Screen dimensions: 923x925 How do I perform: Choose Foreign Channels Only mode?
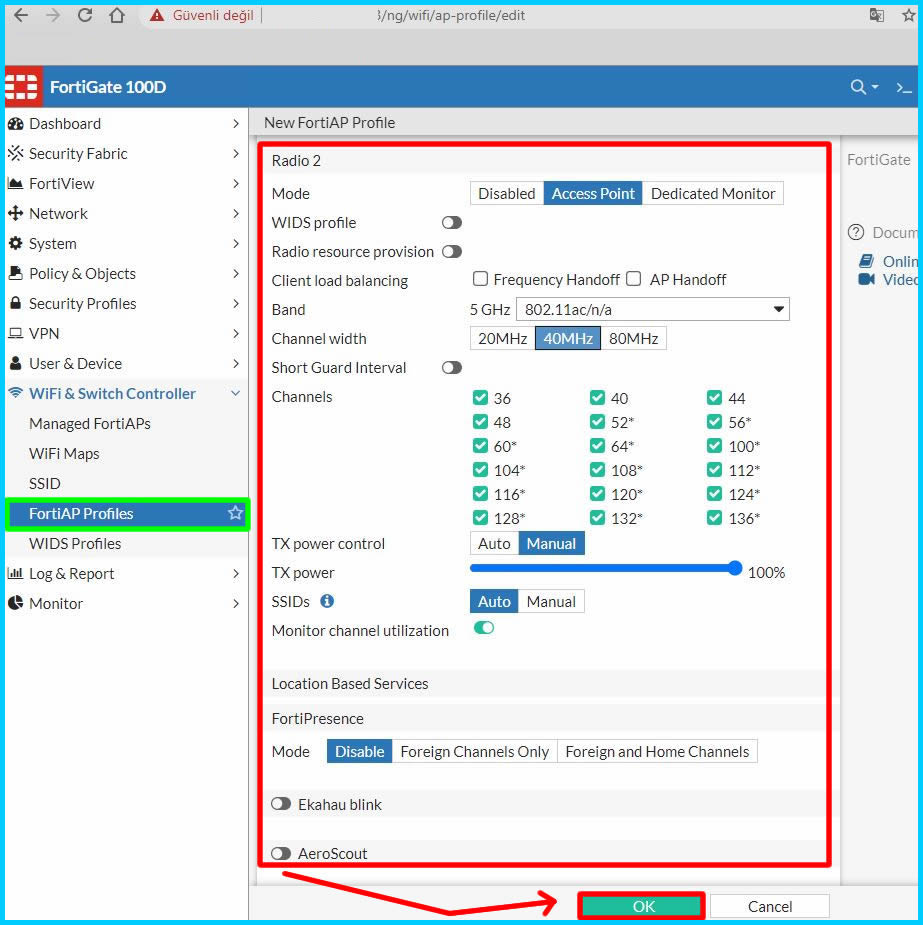(474, 752)
